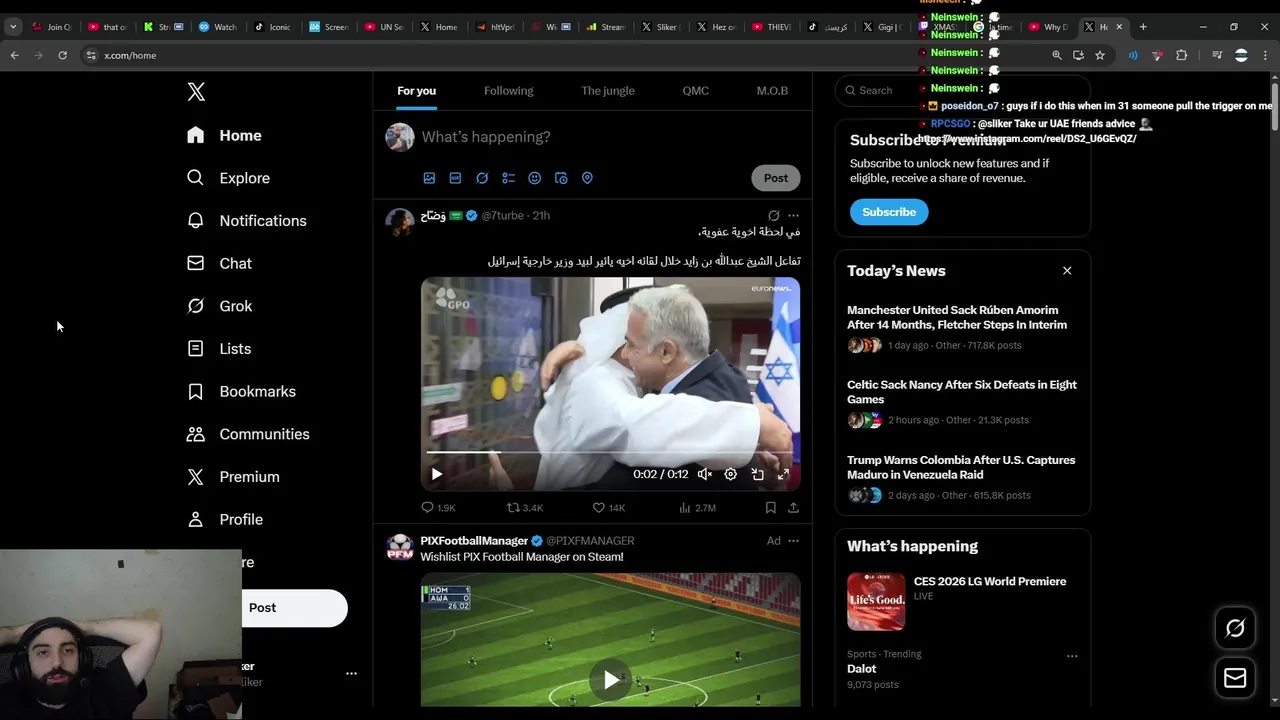Open account menu dots near Post button

[351, 674]
